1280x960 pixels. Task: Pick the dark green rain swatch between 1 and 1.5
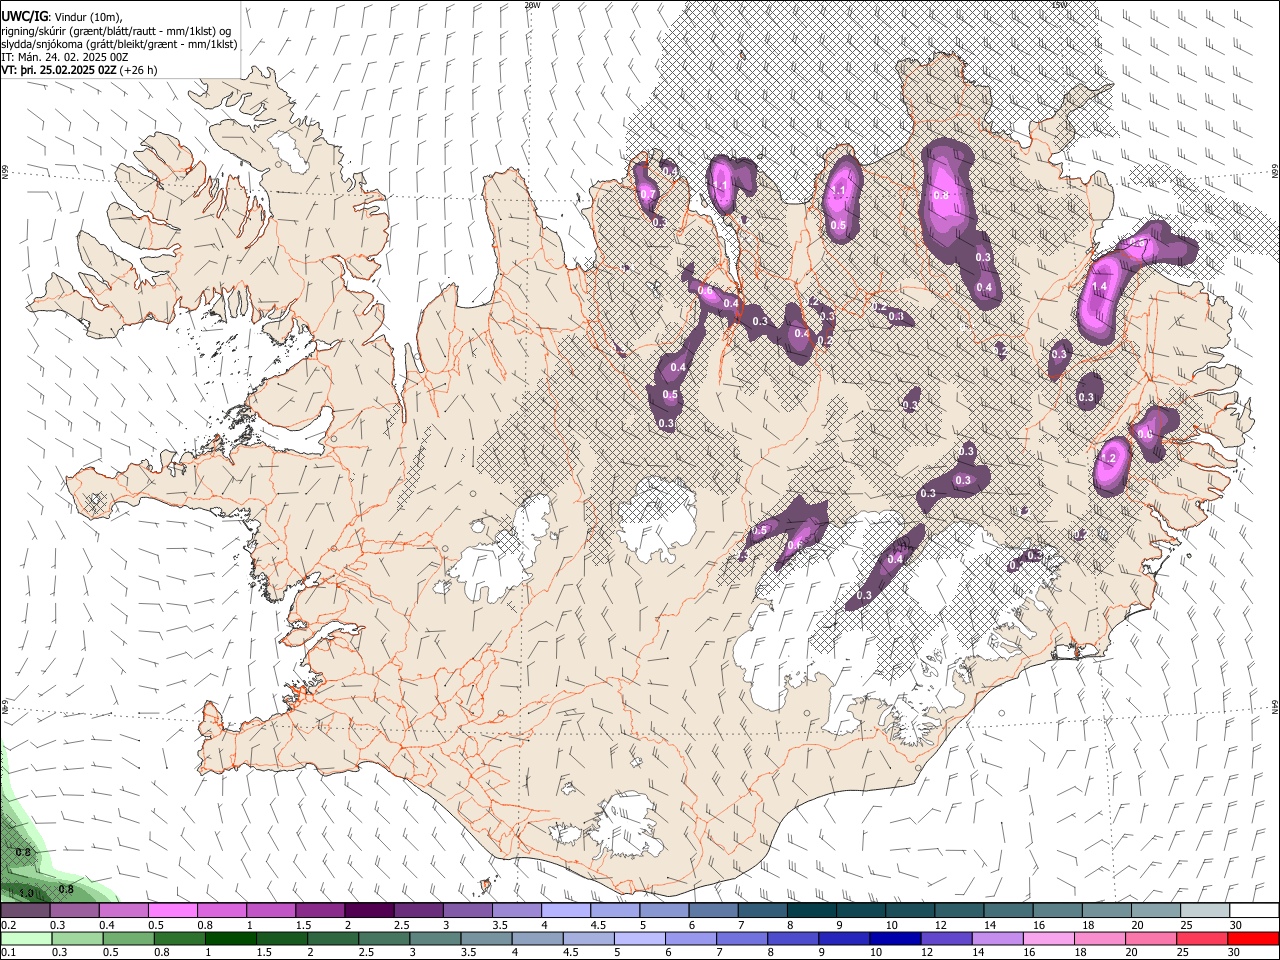231,938
